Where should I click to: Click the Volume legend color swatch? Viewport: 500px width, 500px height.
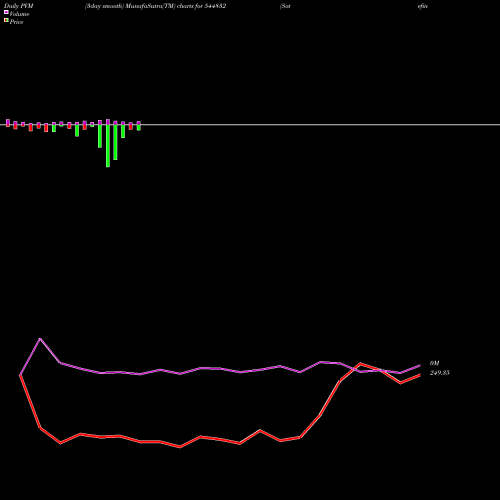point(6,12)
